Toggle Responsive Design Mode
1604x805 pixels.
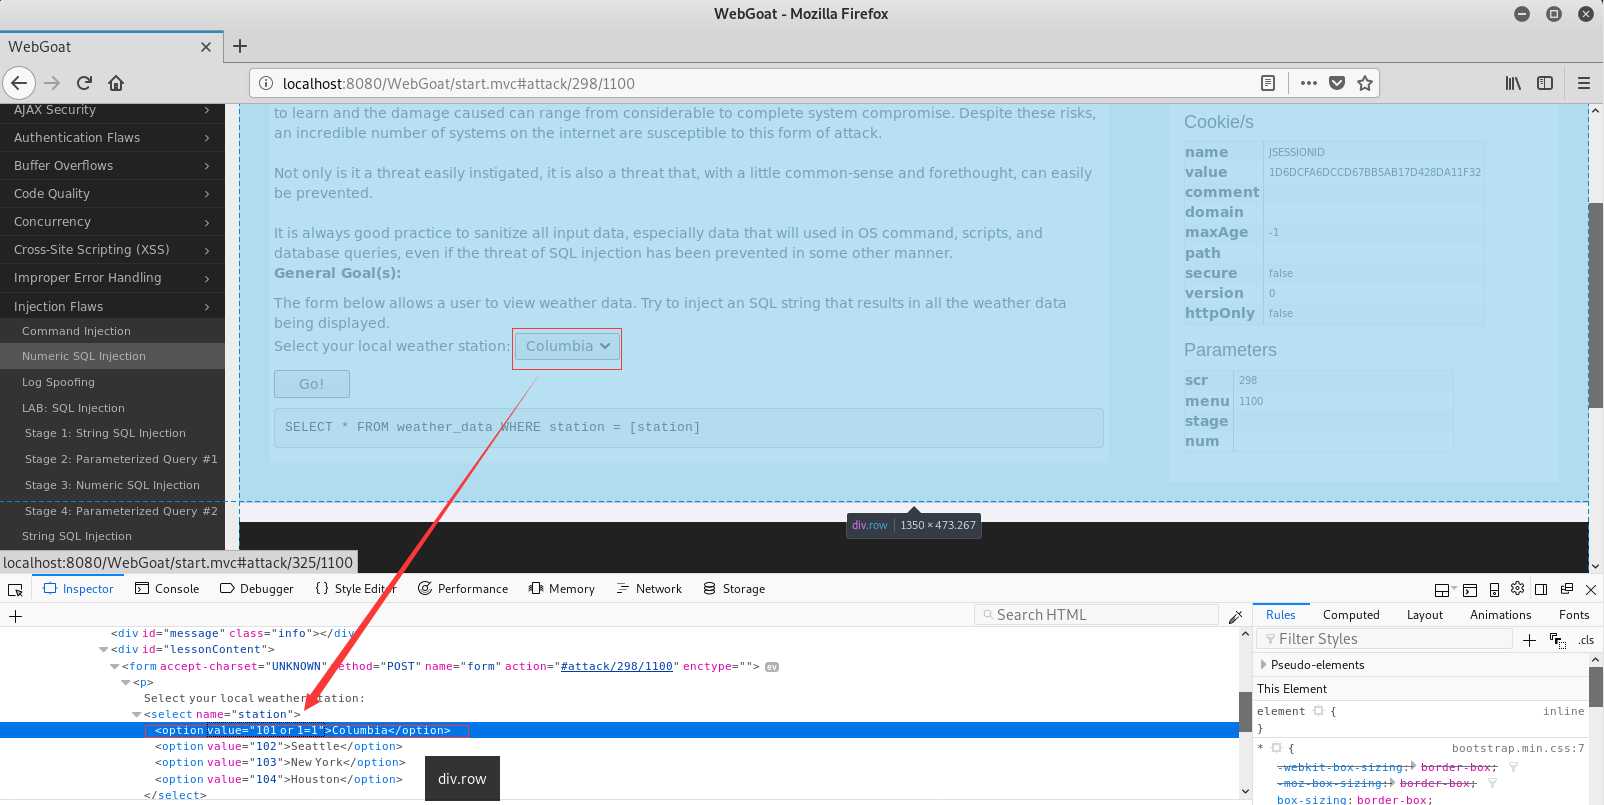1494,589
